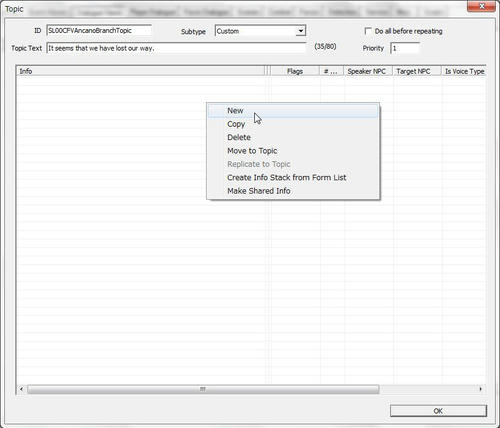The height and width of the screenshot is (428, 500).
Task: Click the horizontal scrollbar right arrow
Action: tap(480, 389)
